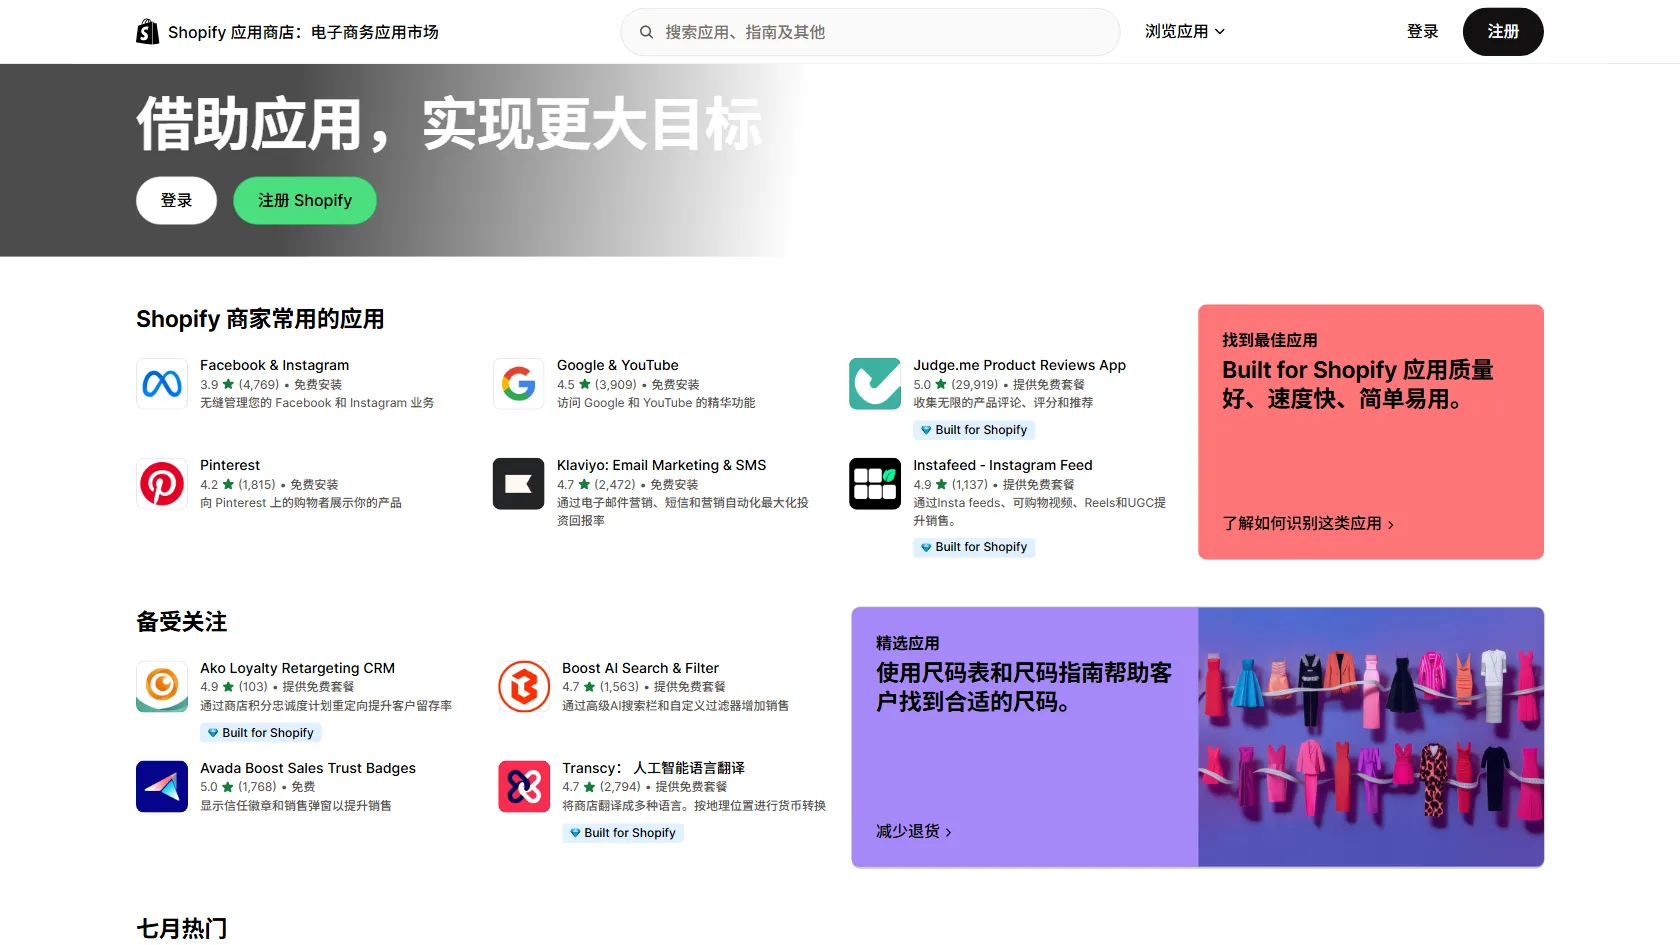Open Boost AI Search & Filter title
Screen dimensions: 1680x945
click(640, 669)
